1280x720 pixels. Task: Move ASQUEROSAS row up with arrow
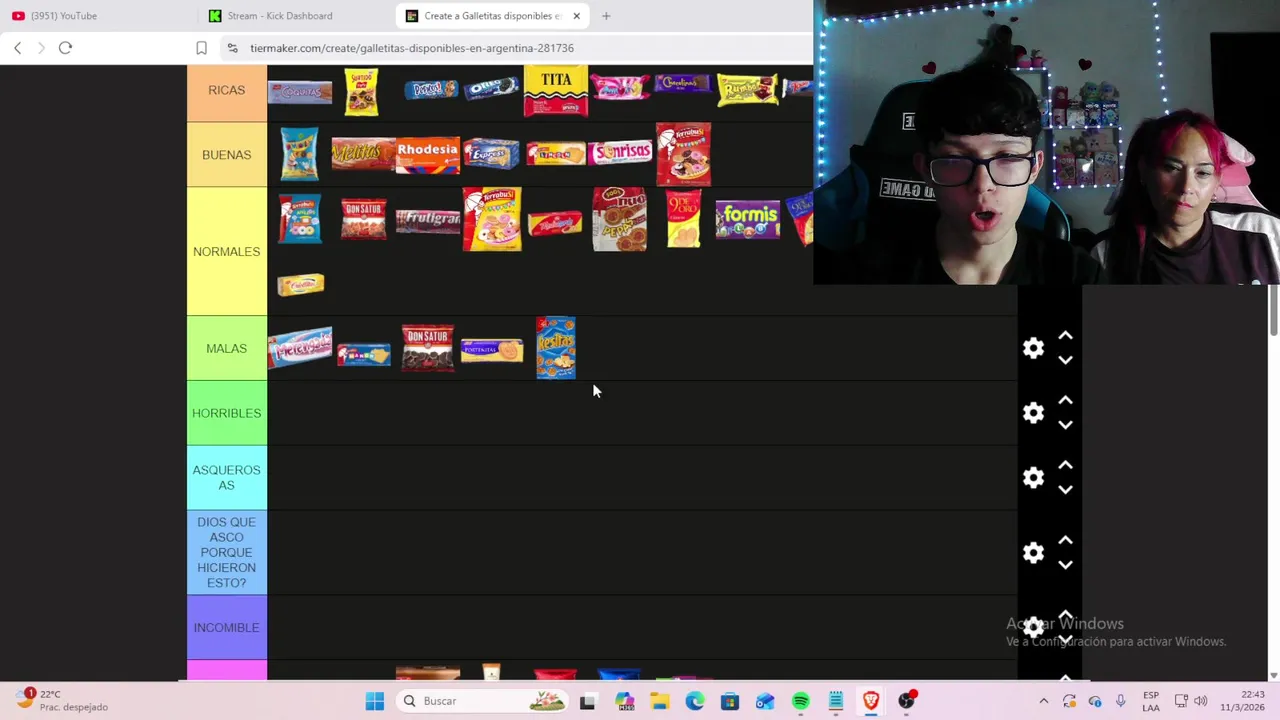(x=1066, y=466)
